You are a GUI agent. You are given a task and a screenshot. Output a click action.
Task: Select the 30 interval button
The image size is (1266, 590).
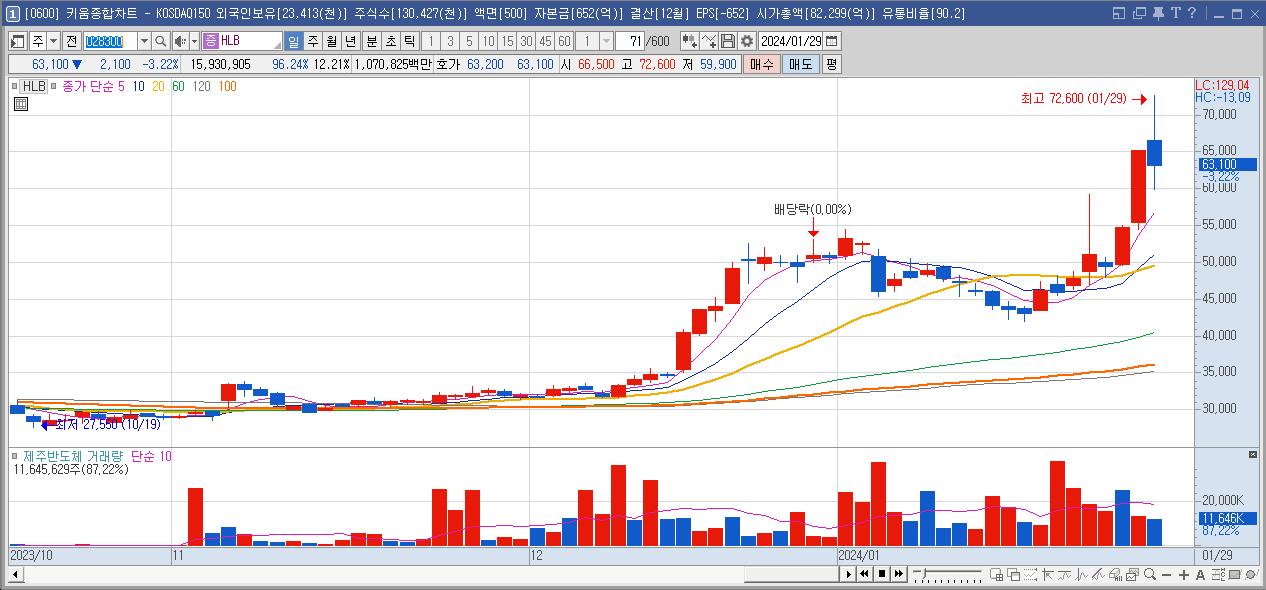[x=526, y=41]
